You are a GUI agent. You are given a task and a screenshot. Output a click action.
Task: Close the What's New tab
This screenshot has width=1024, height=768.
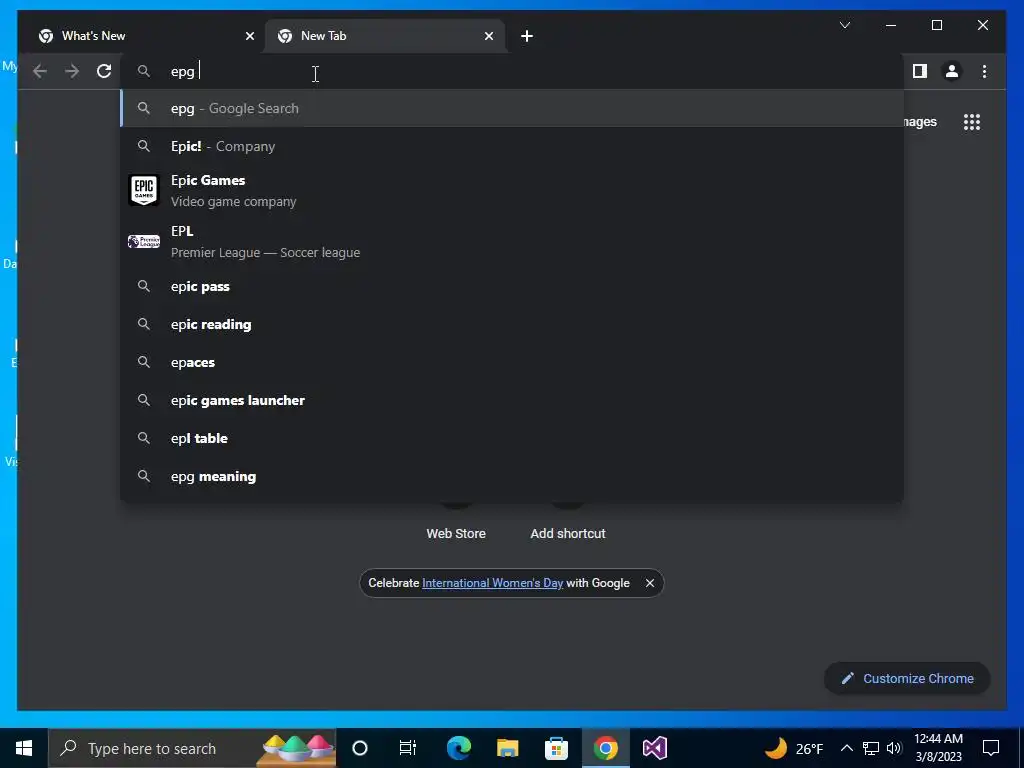pyautogui.click(x=249, y=36)
